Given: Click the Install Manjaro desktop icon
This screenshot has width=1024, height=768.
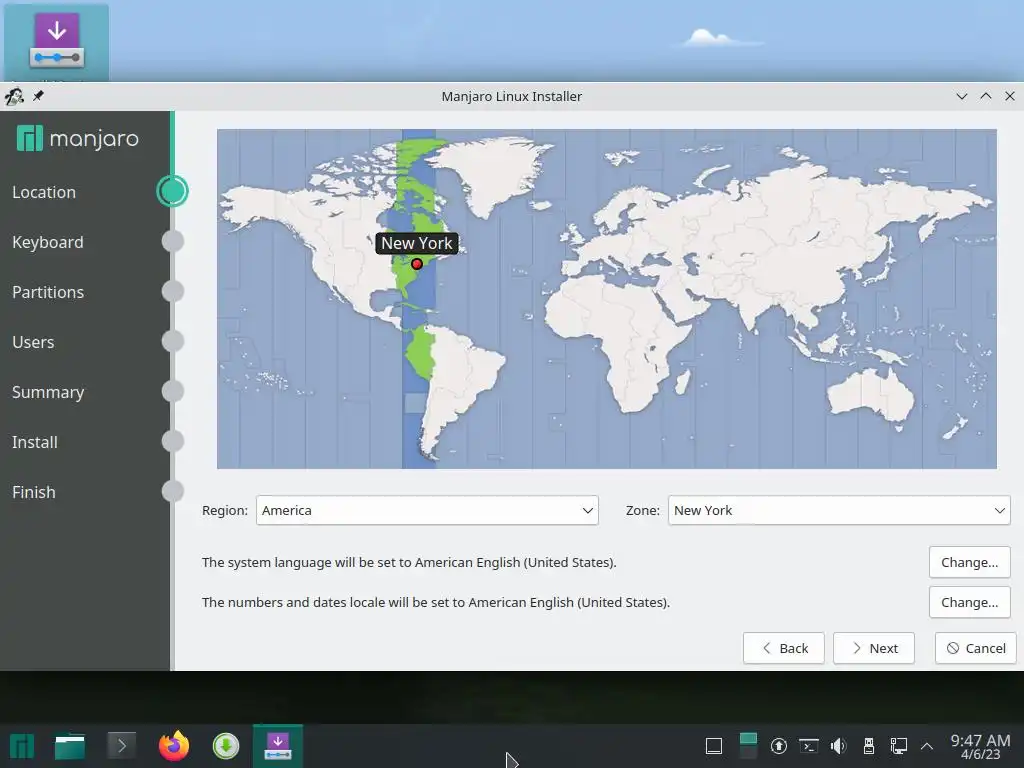Looking at the screenshot, I should [x=57, y=42].
